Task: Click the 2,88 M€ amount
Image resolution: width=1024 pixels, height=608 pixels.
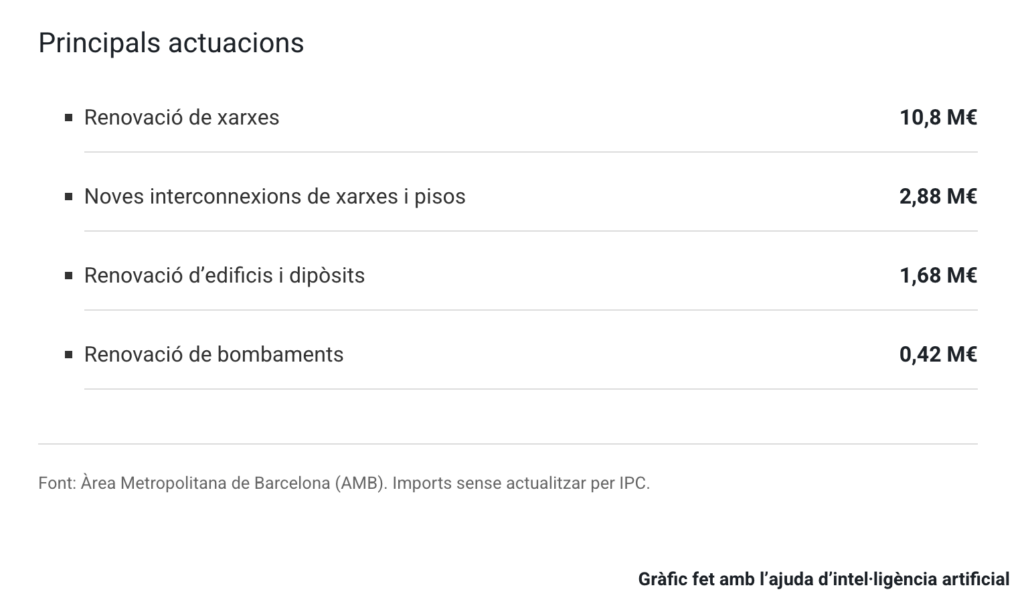Action: coord(938,197)
